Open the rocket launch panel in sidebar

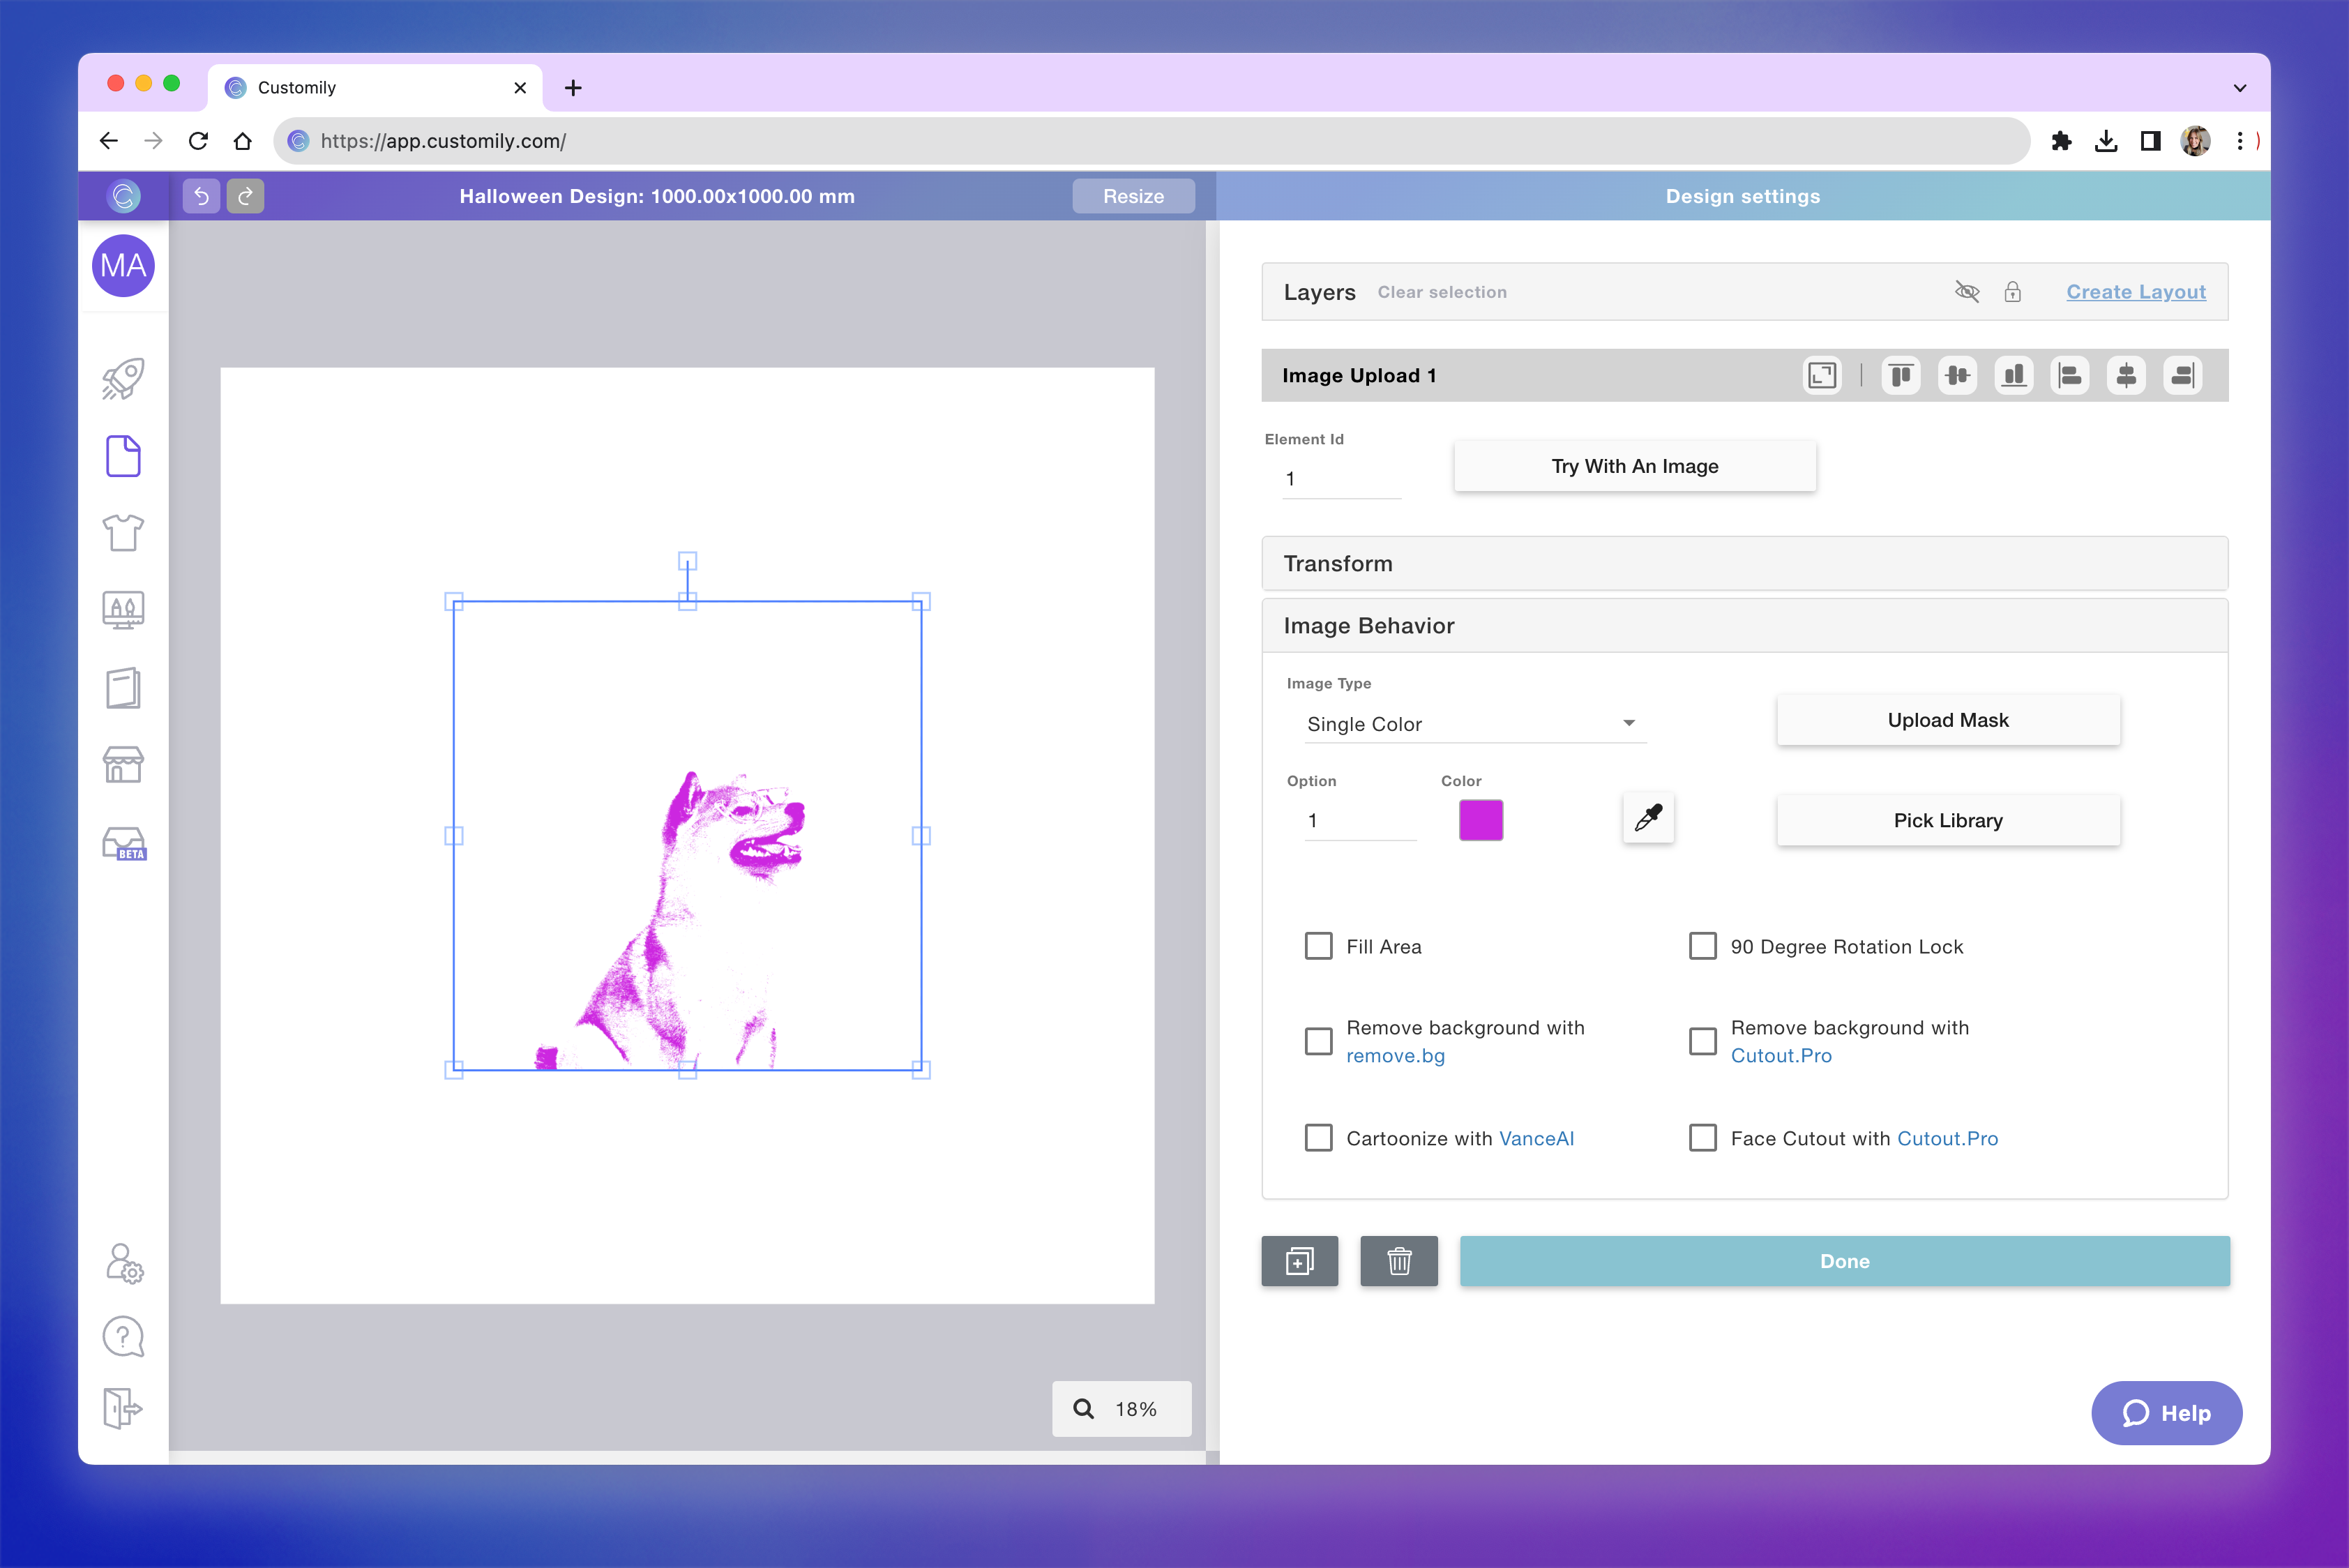[123, 378]
